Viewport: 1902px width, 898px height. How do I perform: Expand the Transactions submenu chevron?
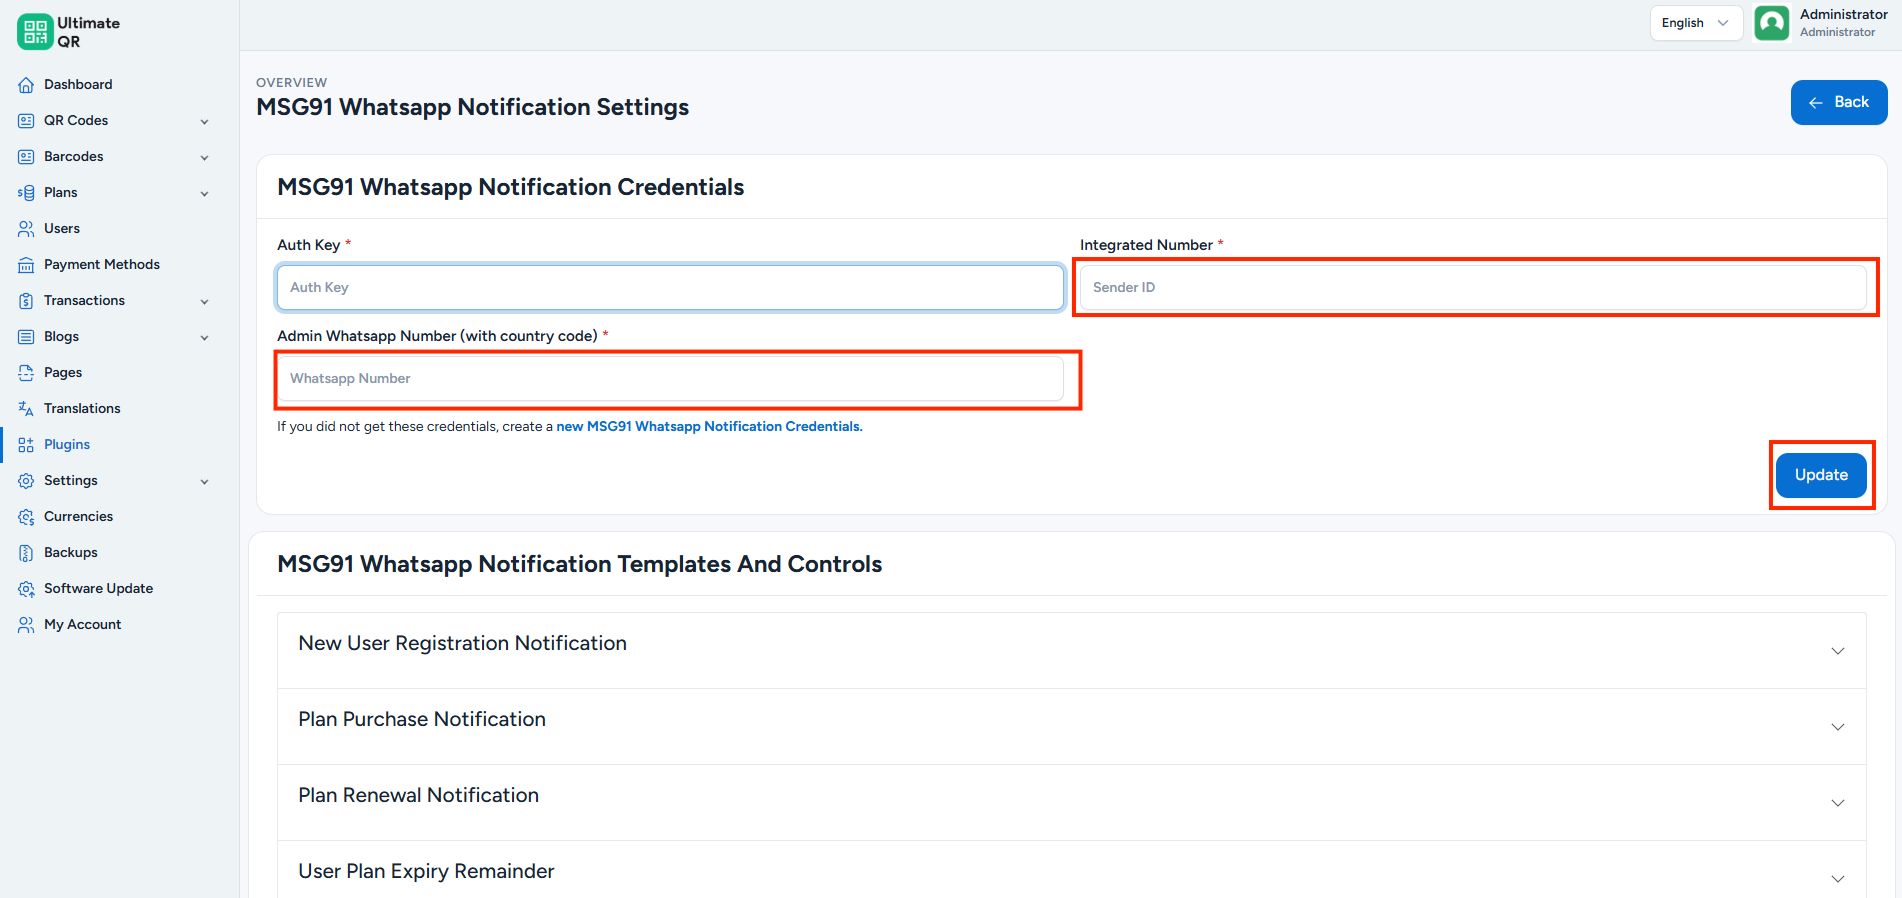pos(205,302)
